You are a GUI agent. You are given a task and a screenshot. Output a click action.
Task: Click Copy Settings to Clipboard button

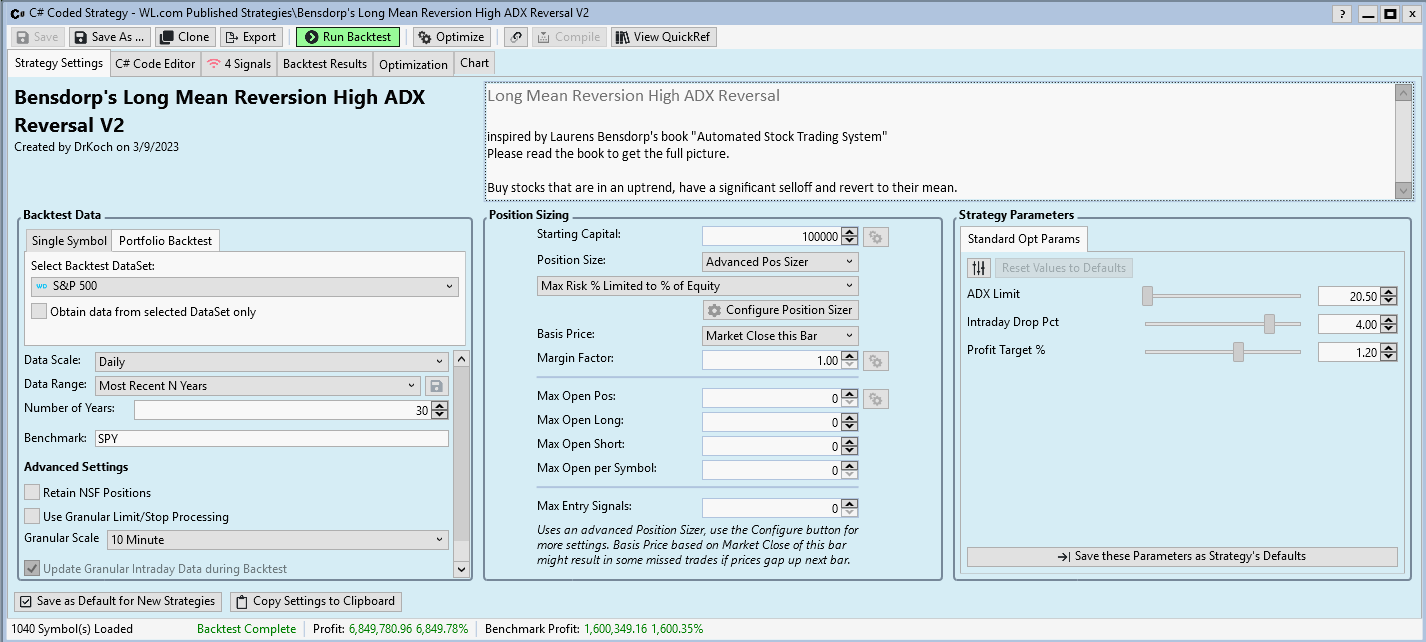316,601
